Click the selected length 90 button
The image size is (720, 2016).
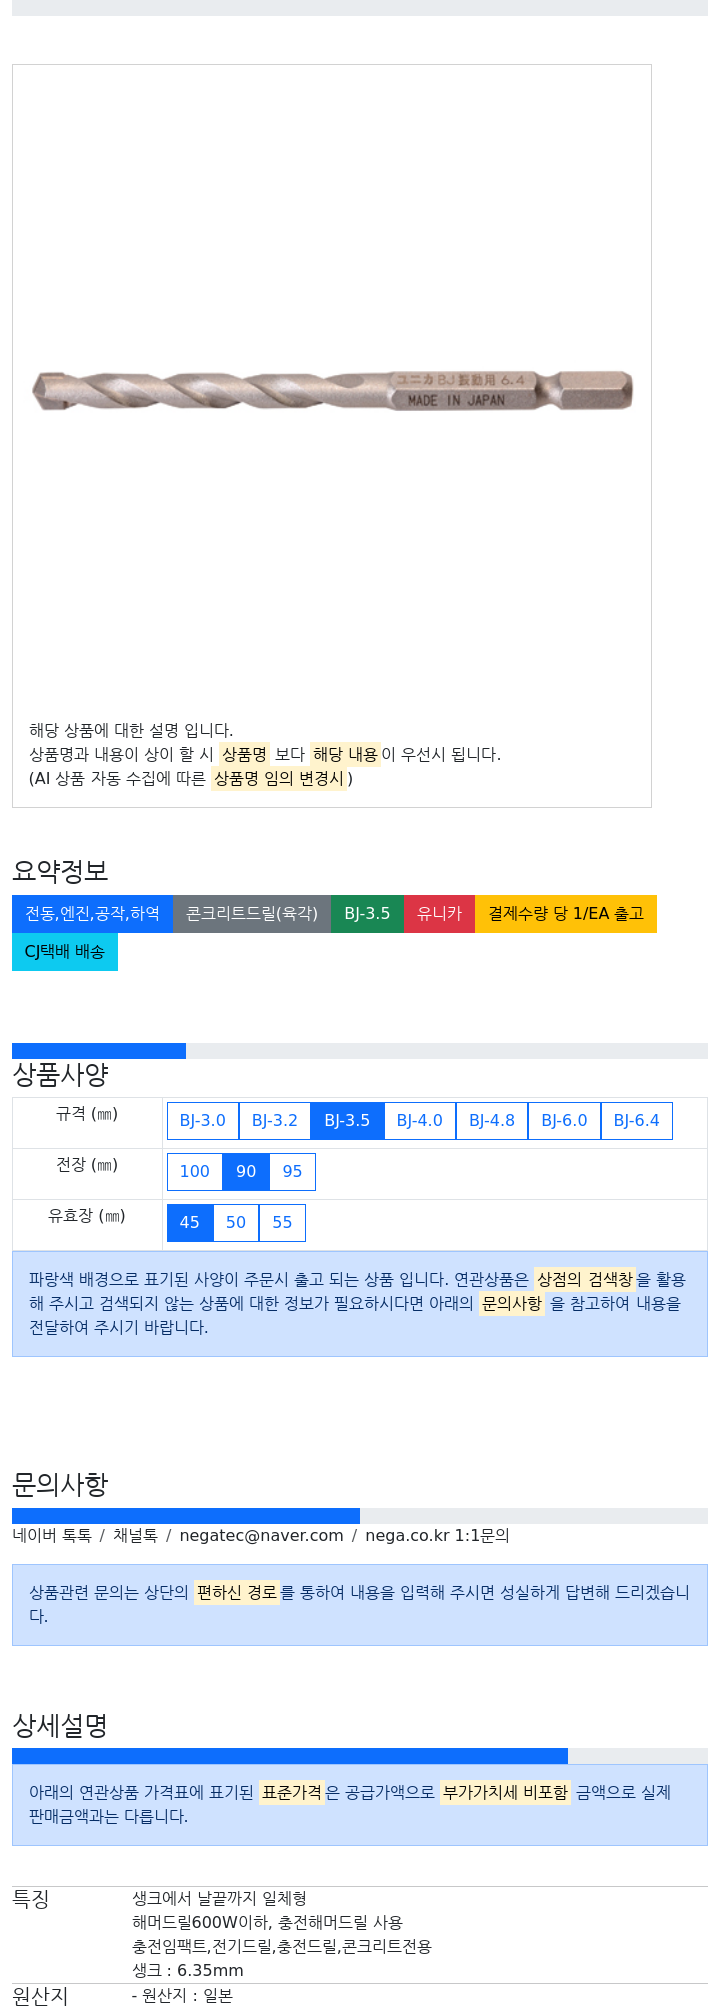[x=246, y=1172]
